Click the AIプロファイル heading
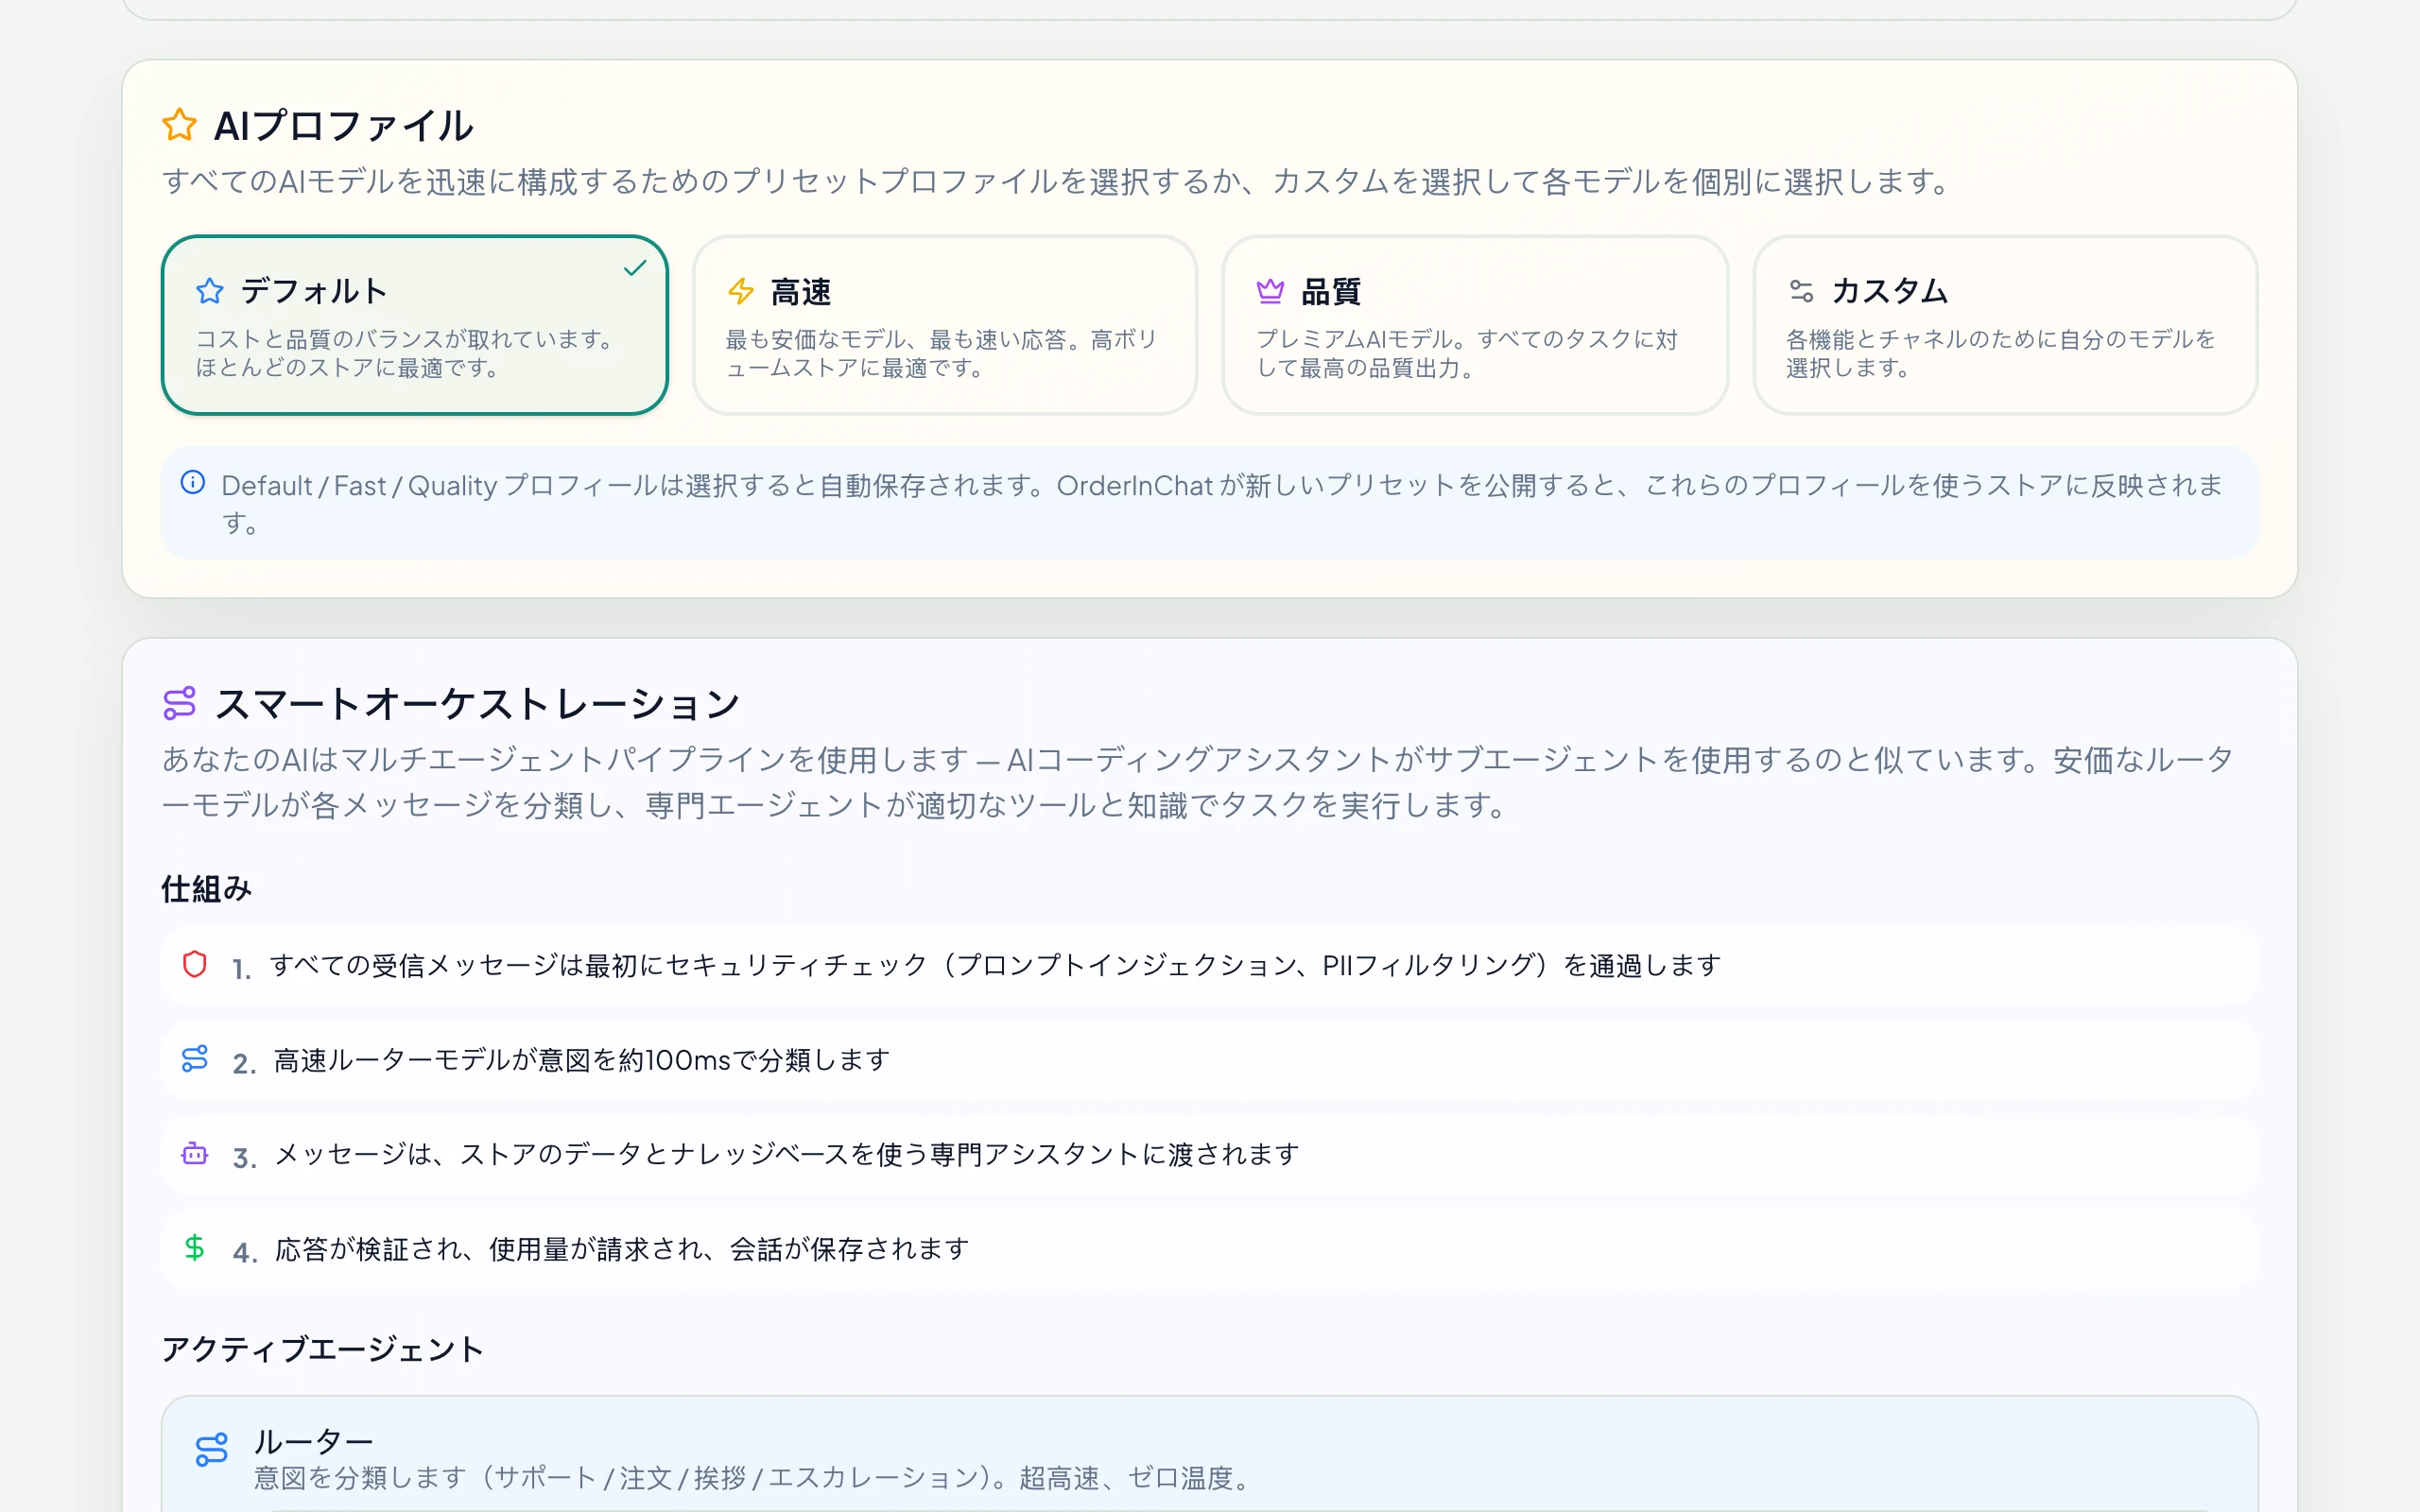The height and width of the screenshot is (1512, 2420). [344, 126]
